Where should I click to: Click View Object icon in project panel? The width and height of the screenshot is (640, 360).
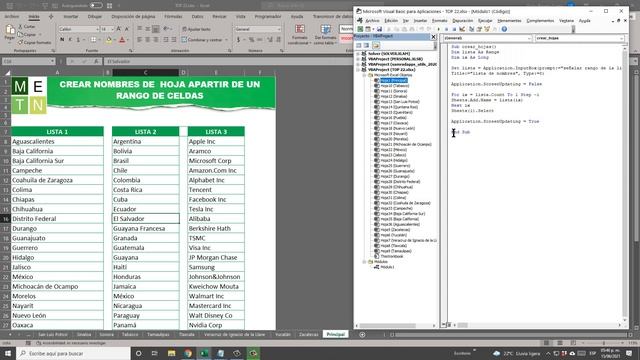pos(367,45)
